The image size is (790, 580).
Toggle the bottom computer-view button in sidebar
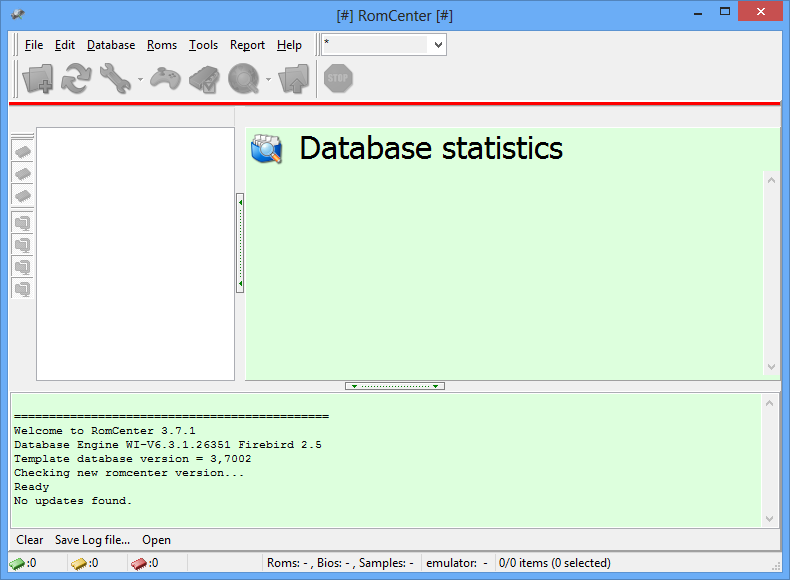[x=22, y=288]
